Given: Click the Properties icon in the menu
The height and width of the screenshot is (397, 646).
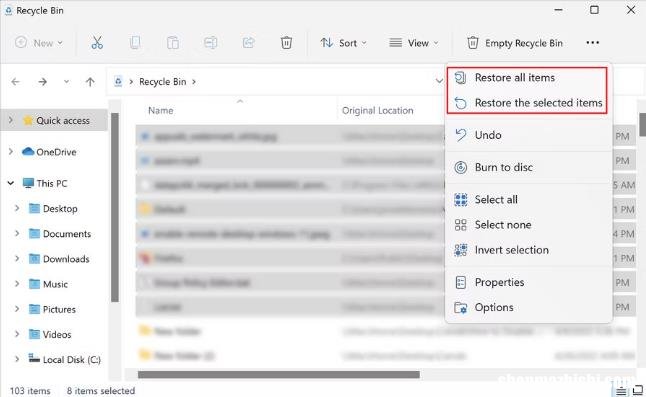Looking at the screenshot, I should tap(461, 282).
